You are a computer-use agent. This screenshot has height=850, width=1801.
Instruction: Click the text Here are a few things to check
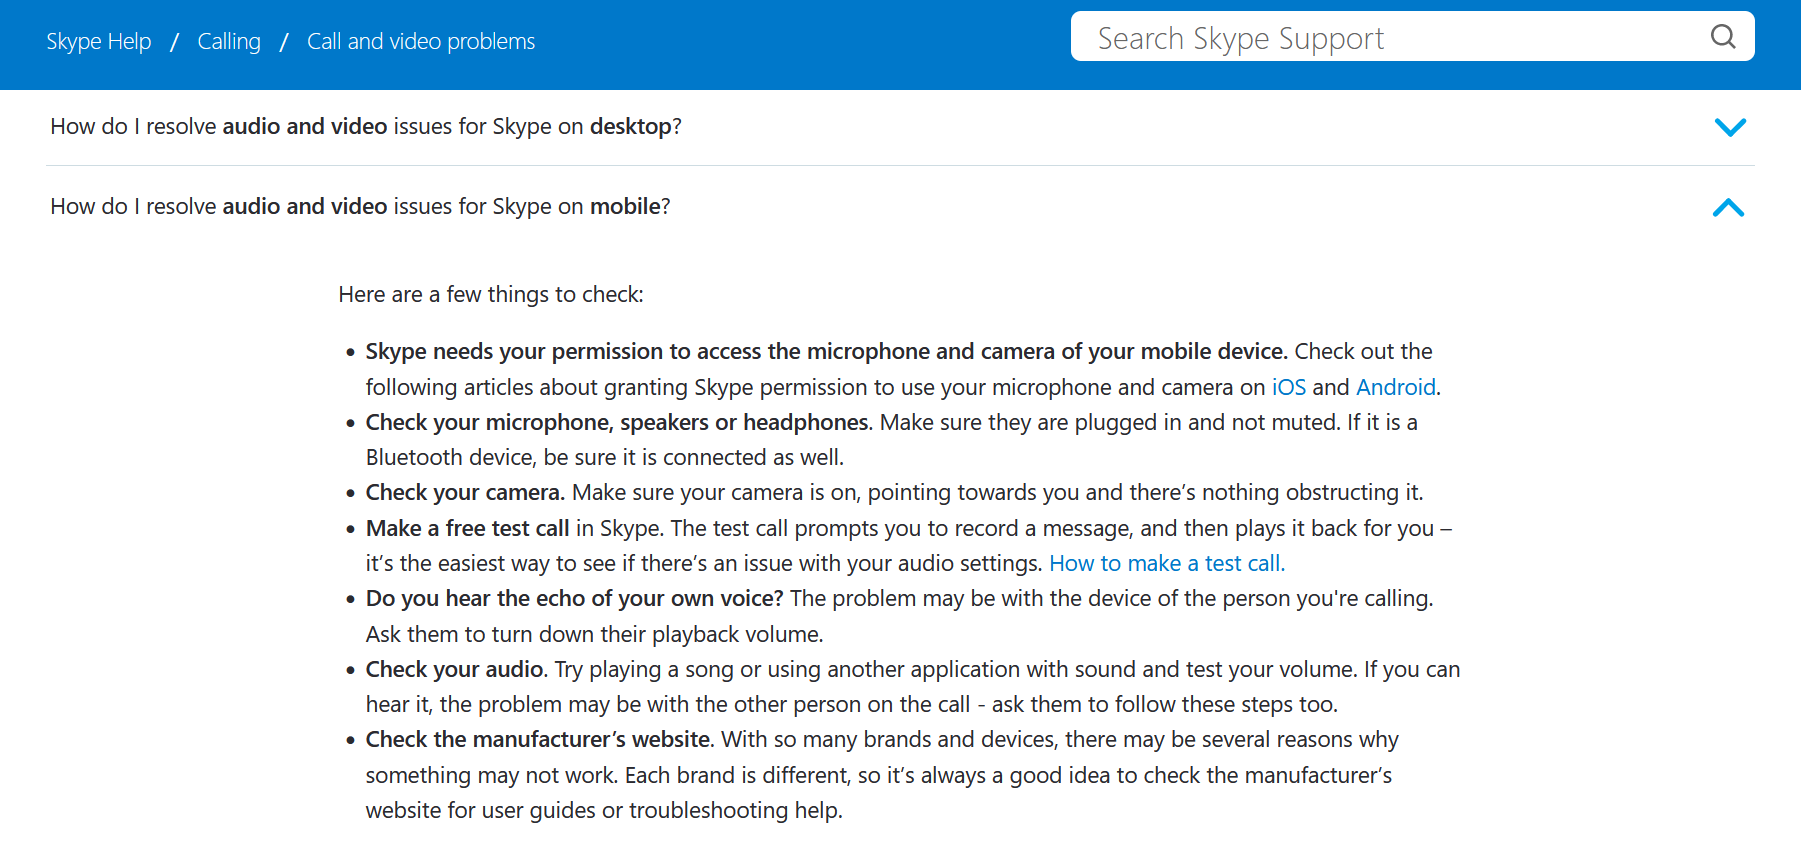(x=491, y=295)
